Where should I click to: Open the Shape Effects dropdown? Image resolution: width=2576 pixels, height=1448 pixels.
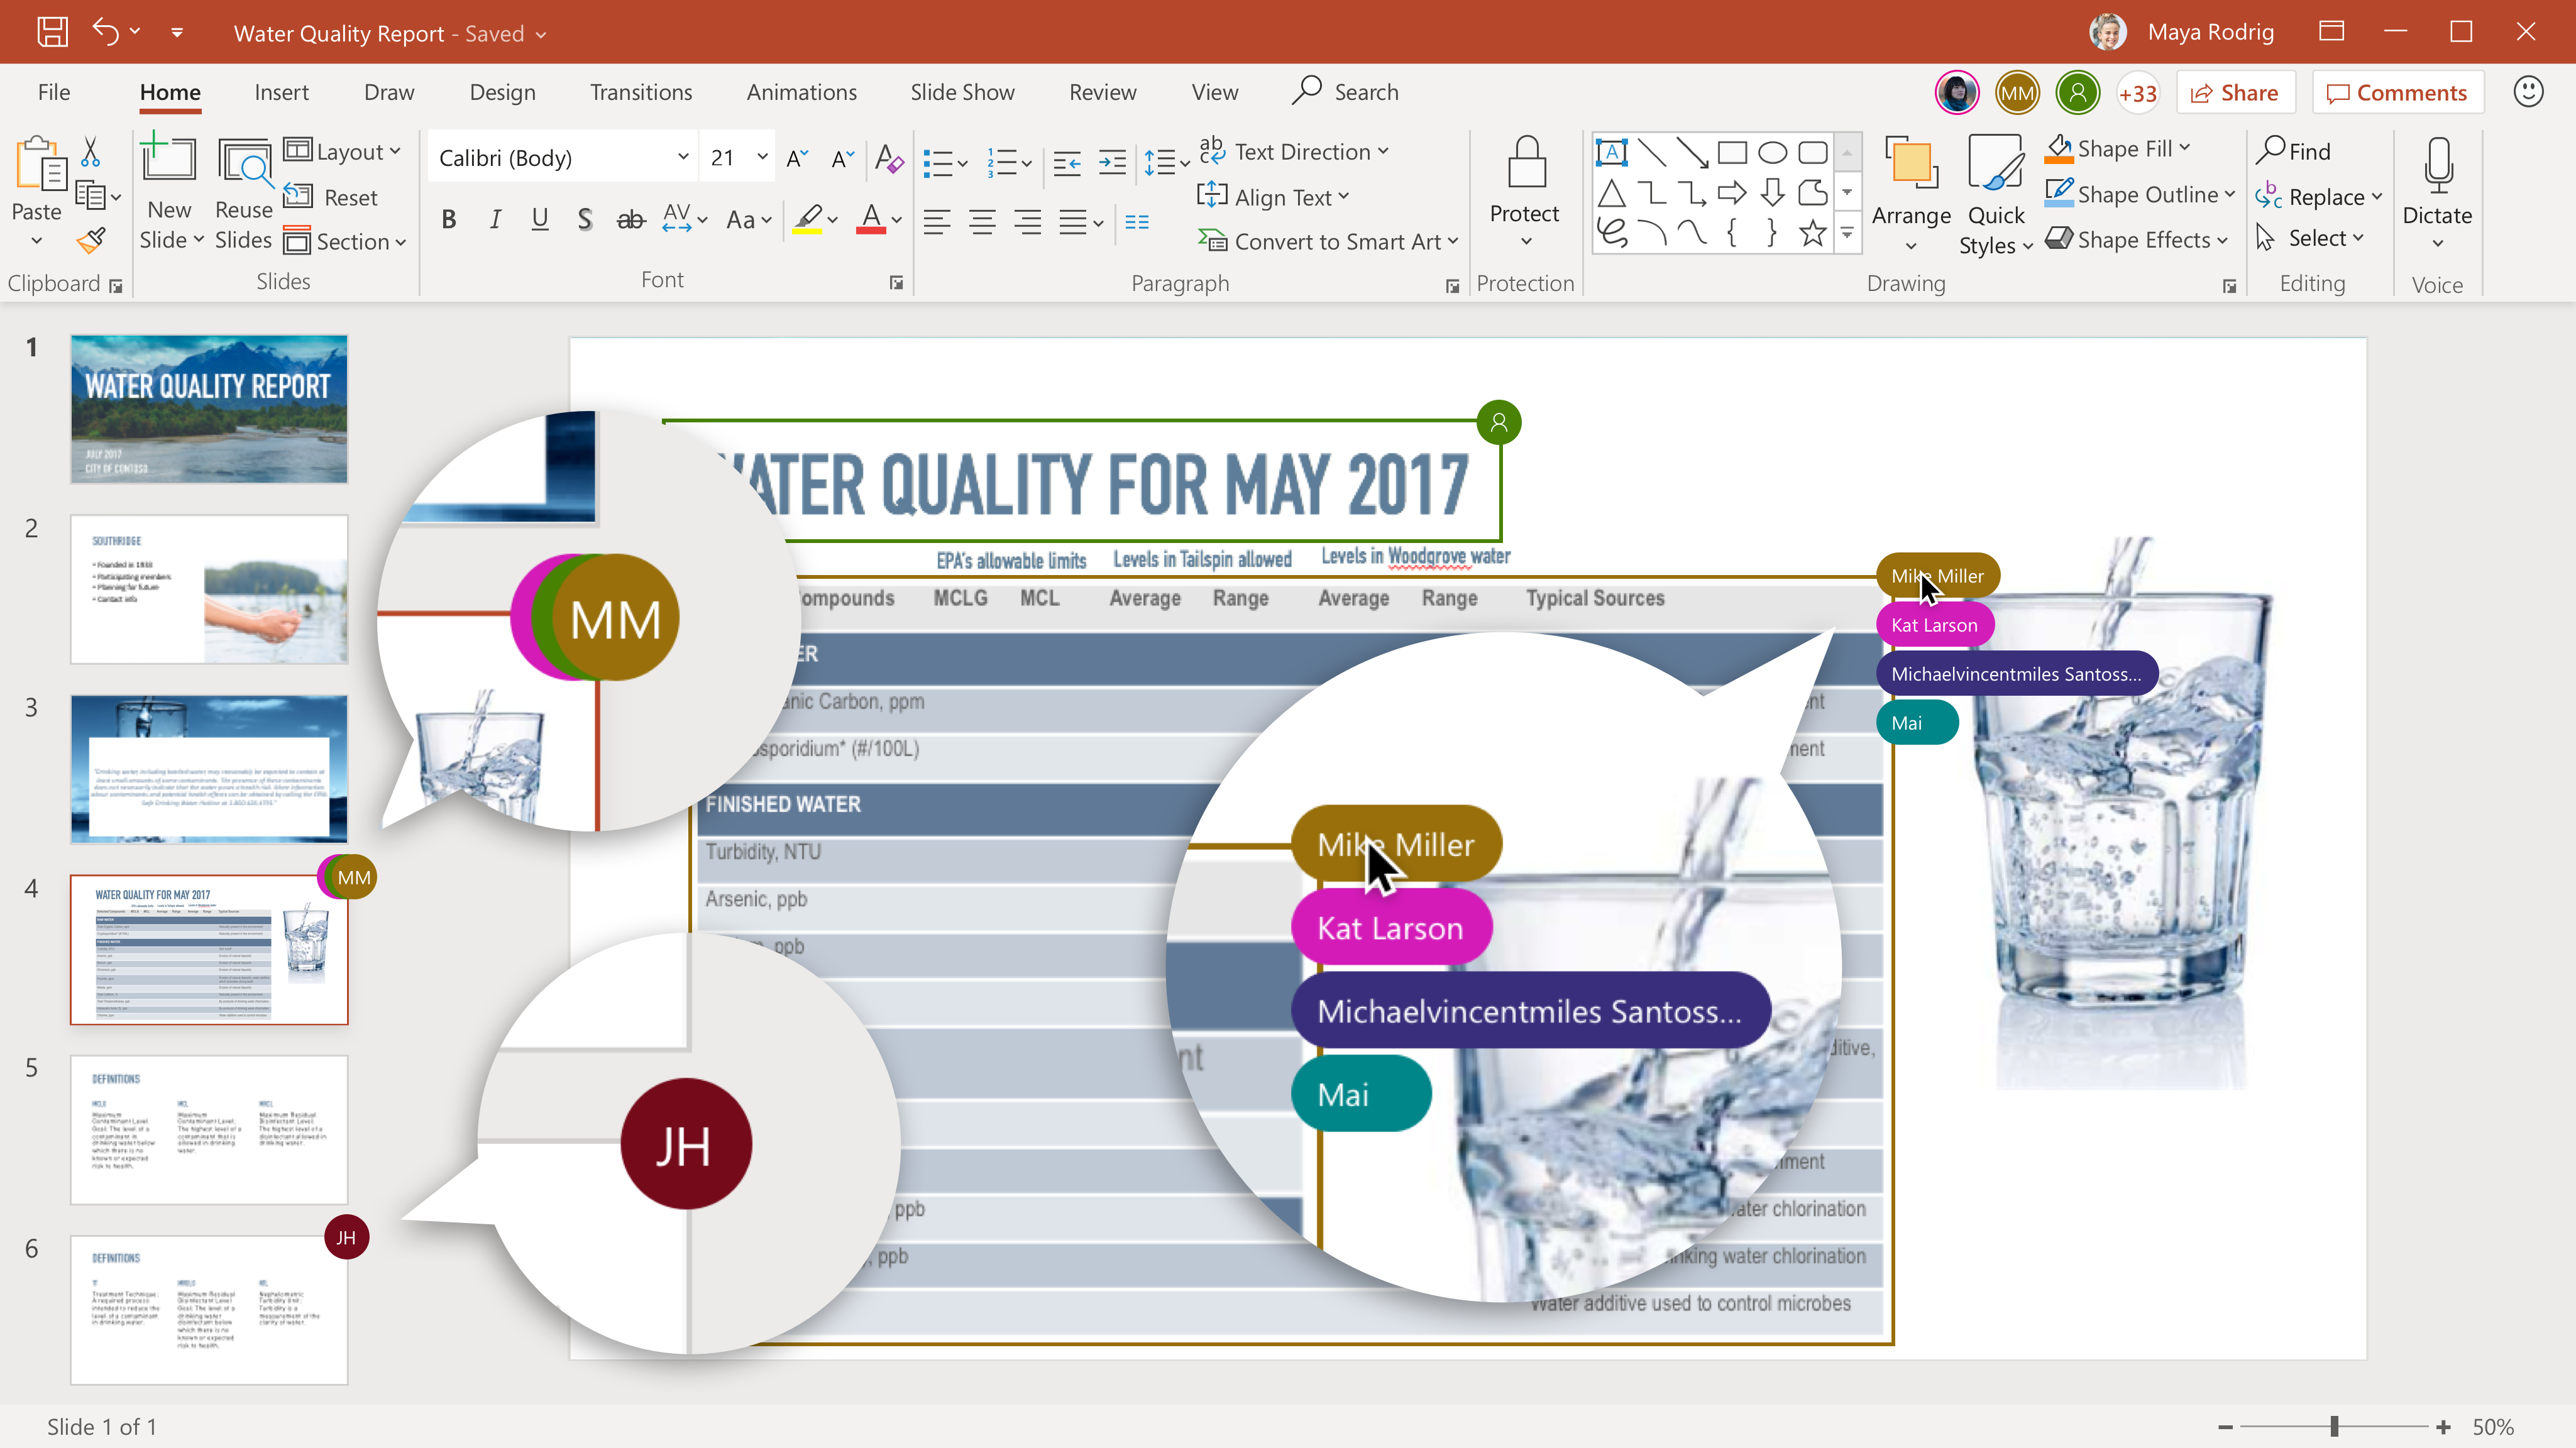[2136, 240]
